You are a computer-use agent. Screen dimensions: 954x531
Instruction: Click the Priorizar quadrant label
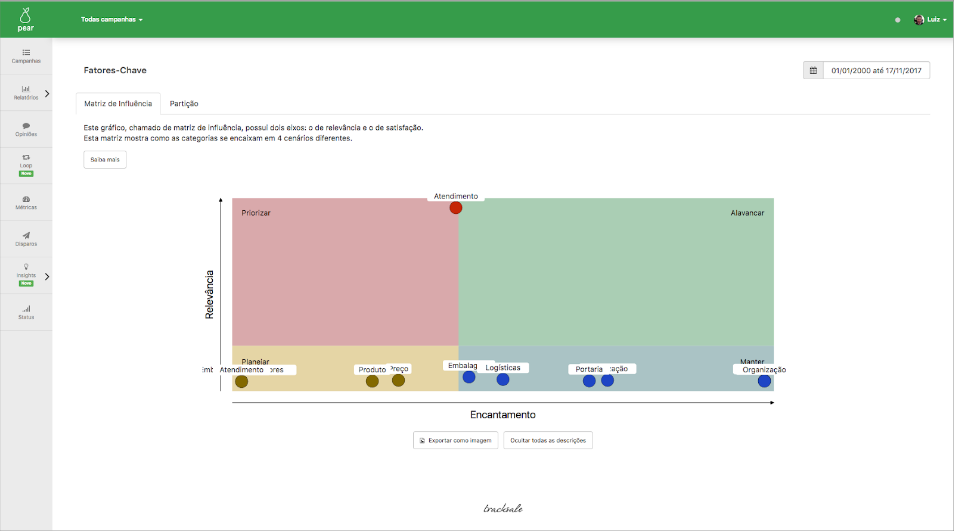[x=256, y=213]
